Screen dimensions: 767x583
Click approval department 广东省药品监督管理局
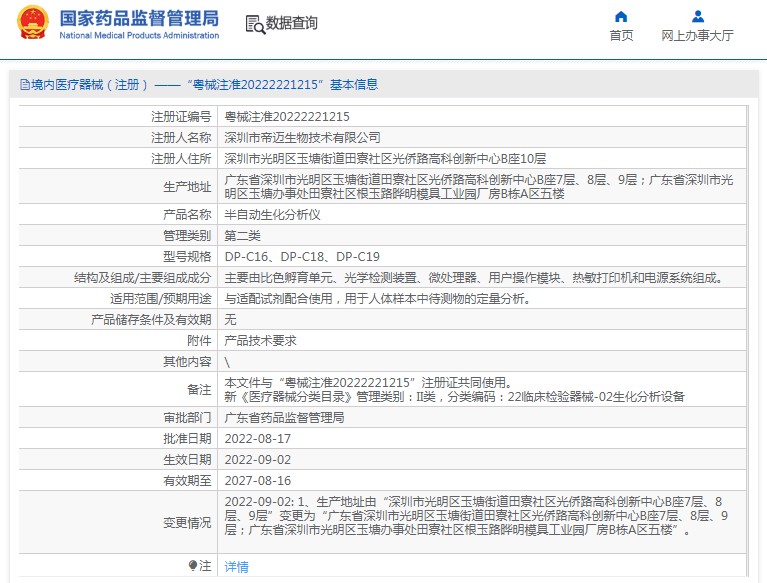coord(284,417)
